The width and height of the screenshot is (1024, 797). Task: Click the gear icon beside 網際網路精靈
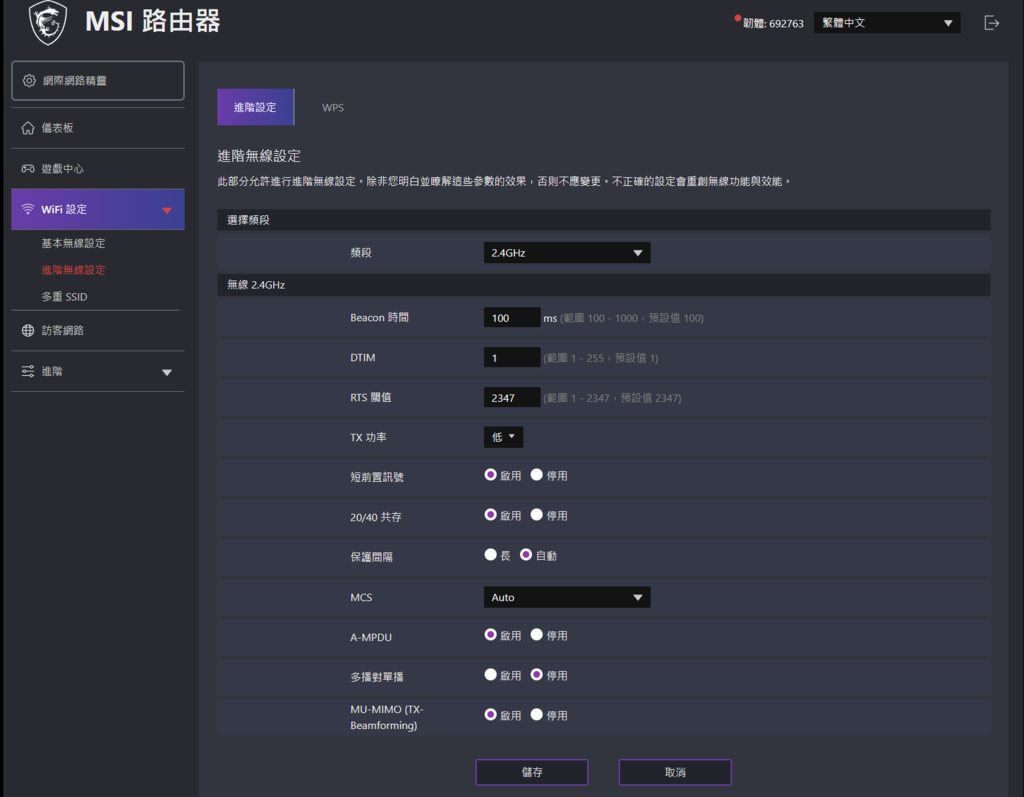click(x=29, y=80)
